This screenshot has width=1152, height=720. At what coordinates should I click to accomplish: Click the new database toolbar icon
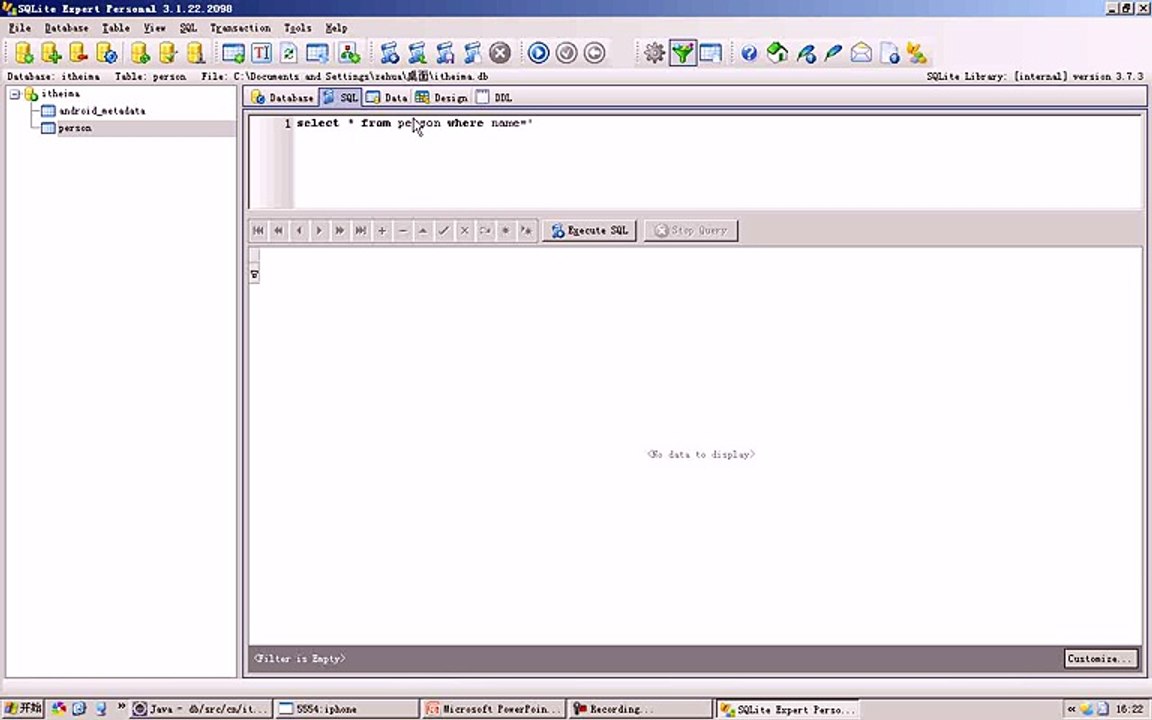tap(24, 53)
